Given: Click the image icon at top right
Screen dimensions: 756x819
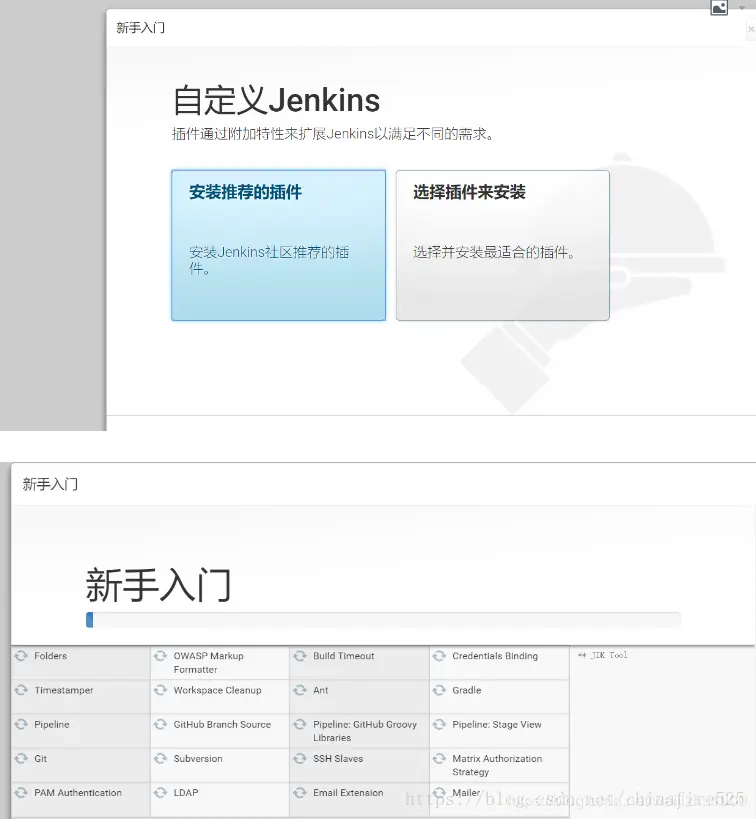Looking at the screenshot, I should (719, 7).
